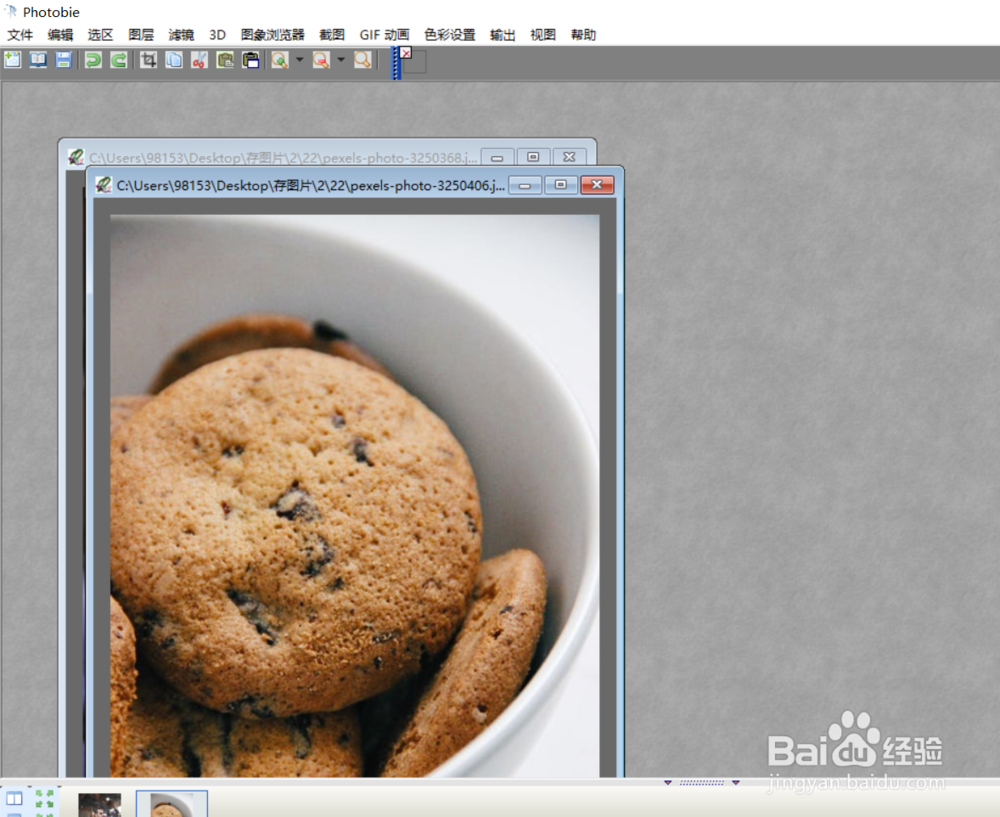
Task: Minimize the background pexels-photo-3250368 window
Action: coord(497,157)
